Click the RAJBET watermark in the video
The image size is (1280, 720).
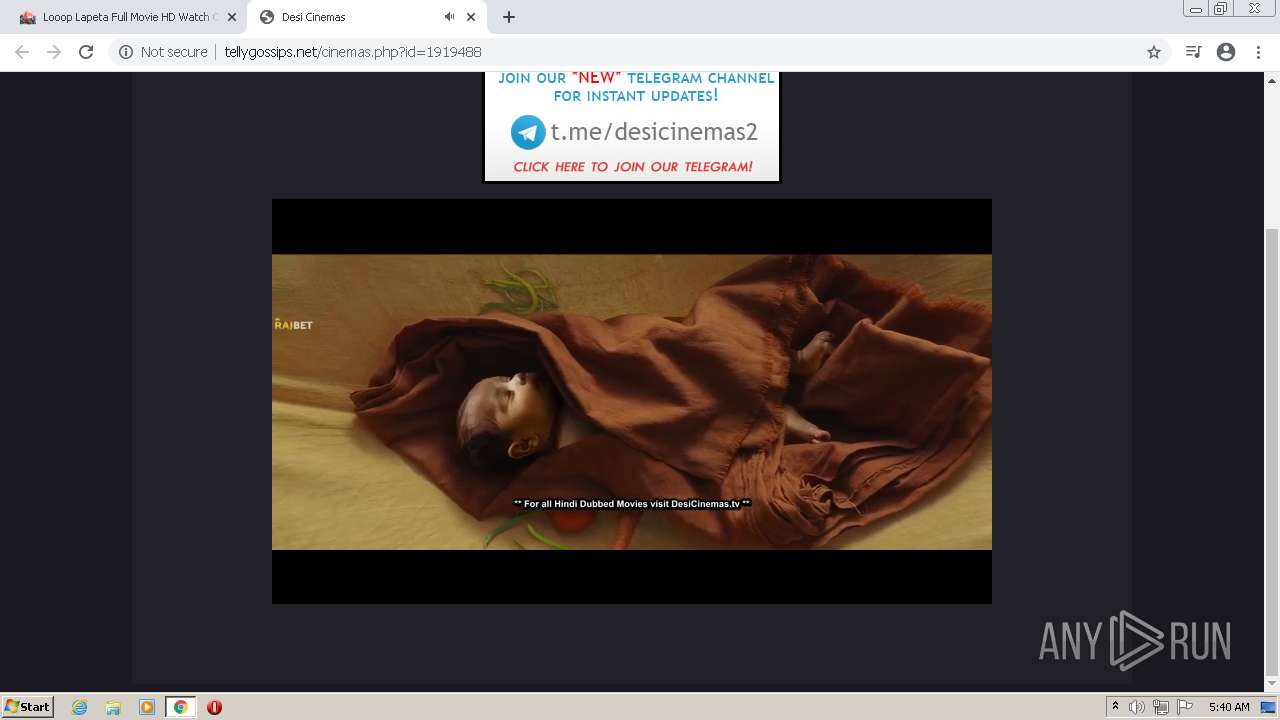pyautogui.click(x=293, y=324)
